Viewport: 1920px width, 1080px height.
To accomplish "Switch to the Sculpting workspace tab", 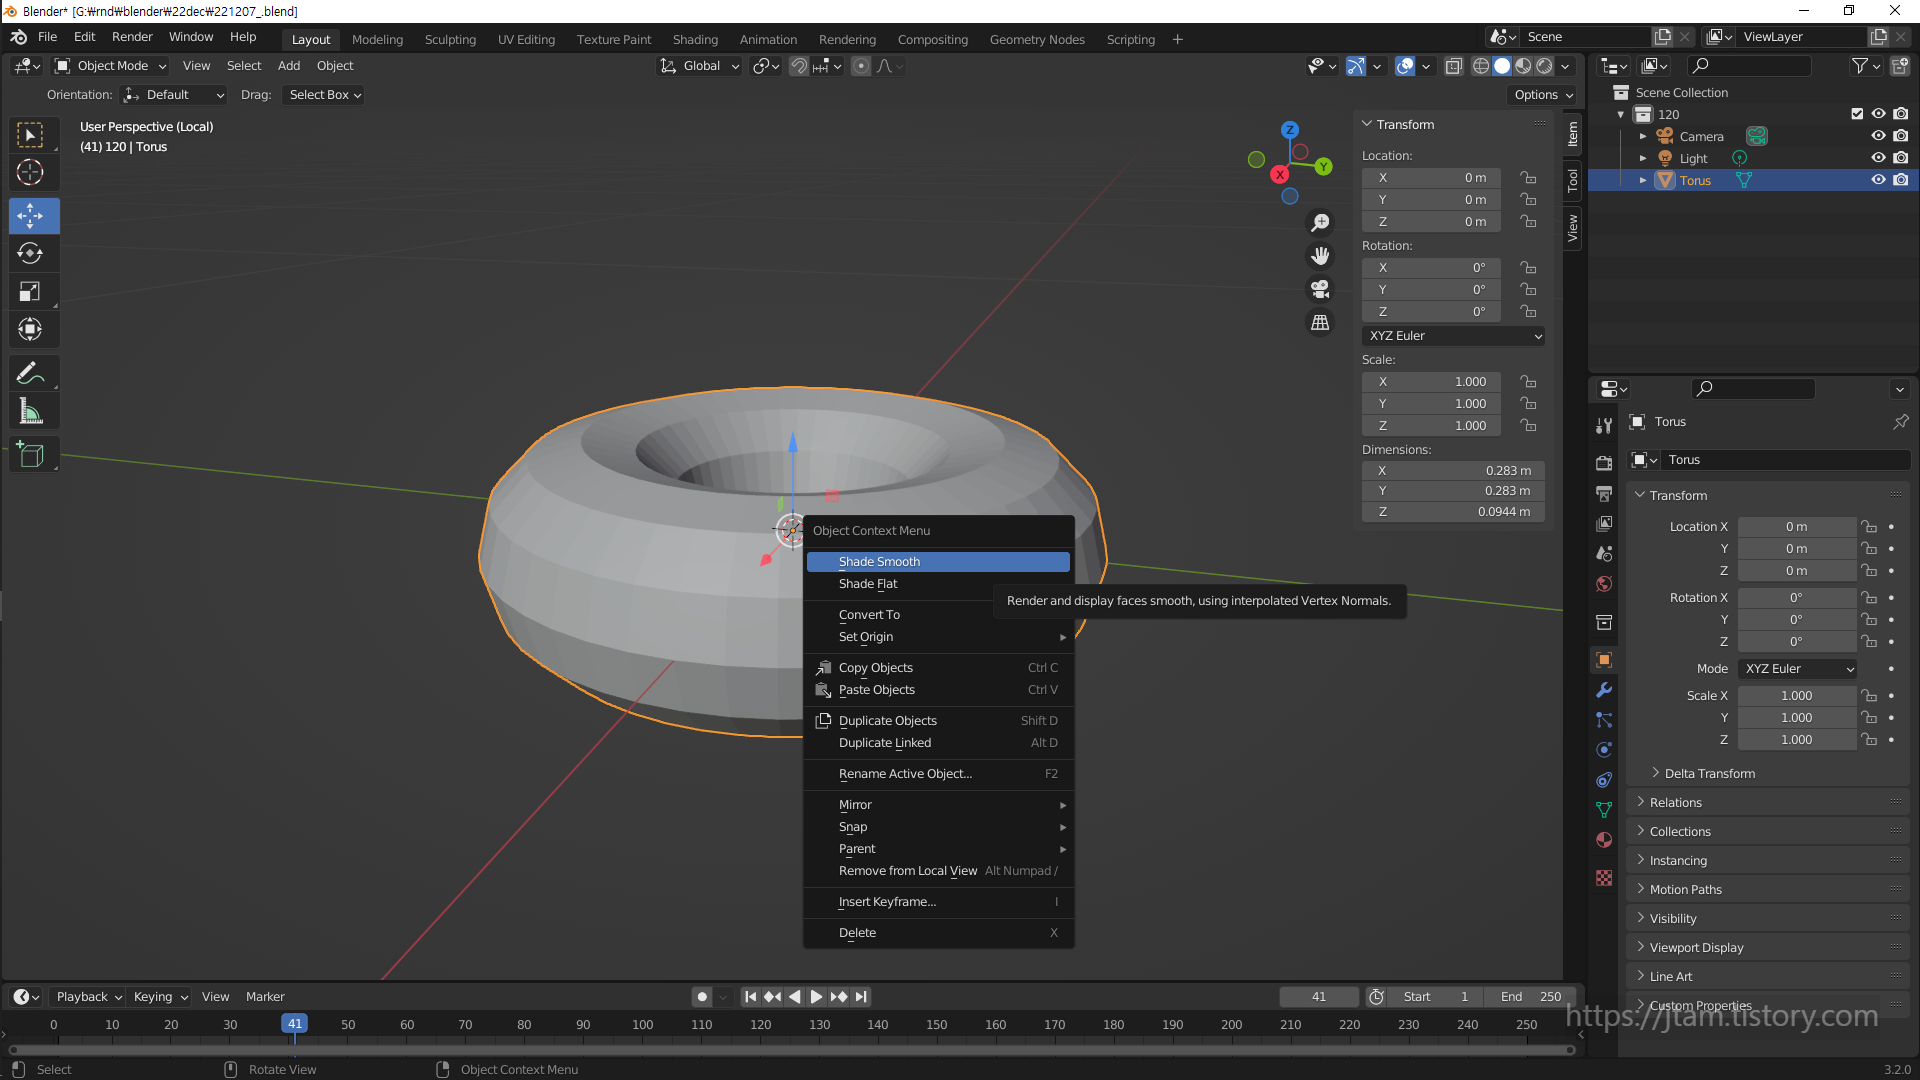I will [x=450, y=40].
